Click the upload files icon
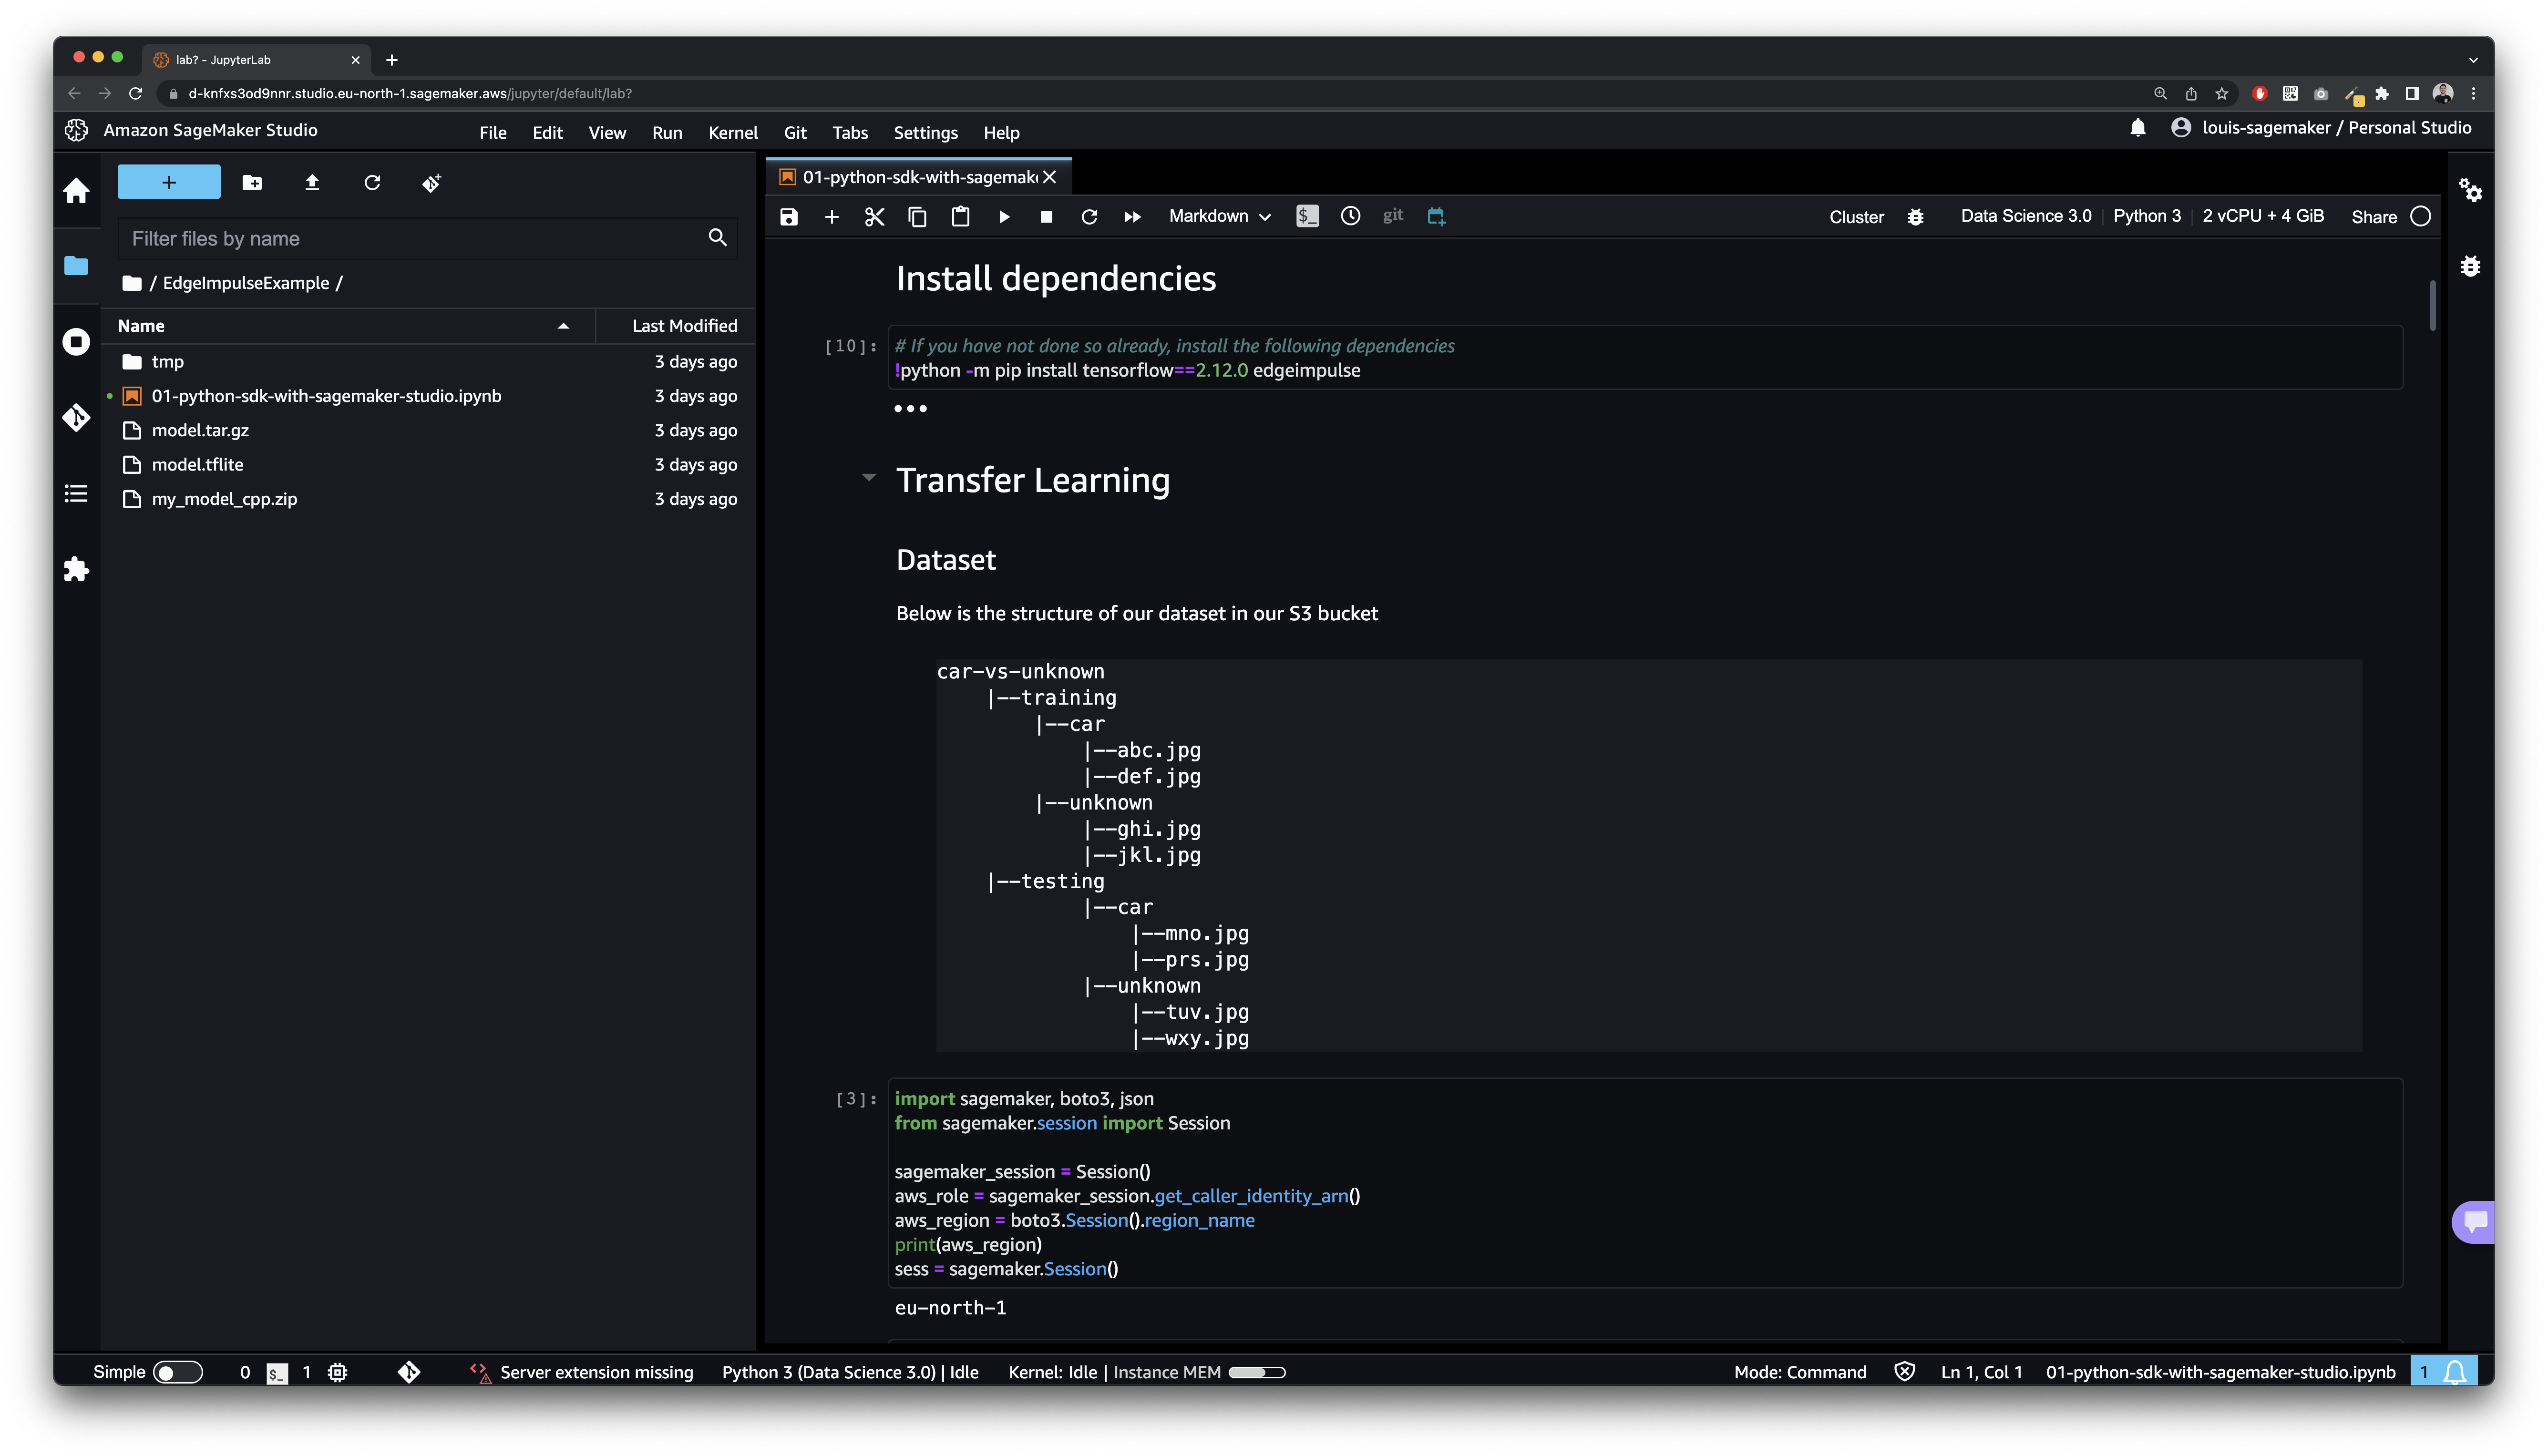Viewport: 2548px width, 1456px height. click(x=312, y=183)
